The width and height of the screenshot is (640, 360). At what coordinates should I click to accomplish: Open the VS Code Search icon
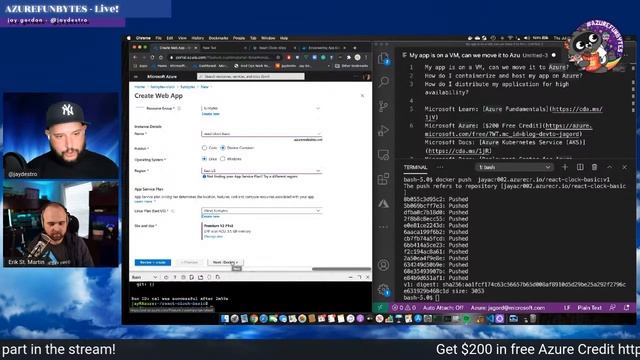[383, 82]
